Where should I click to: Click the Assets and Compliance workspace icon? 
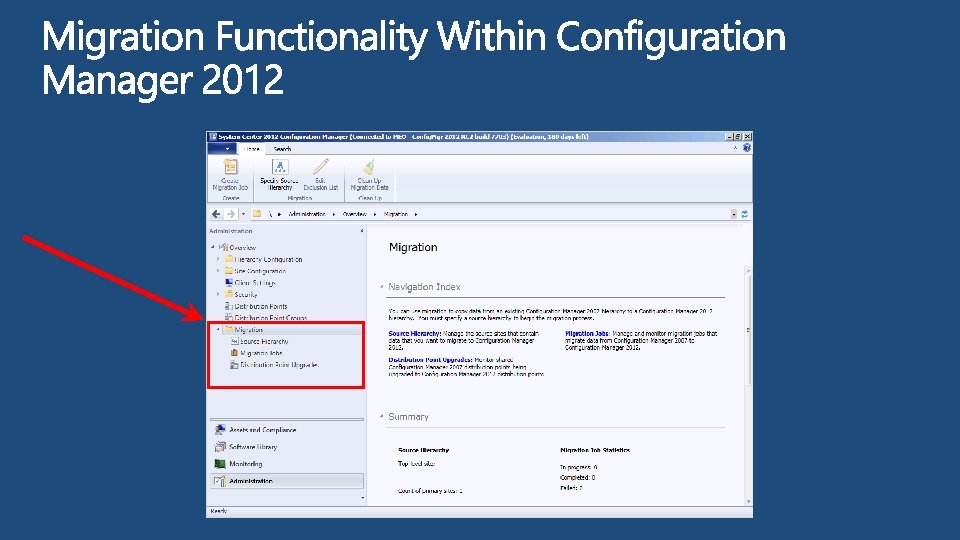click(x=220, y=430)
